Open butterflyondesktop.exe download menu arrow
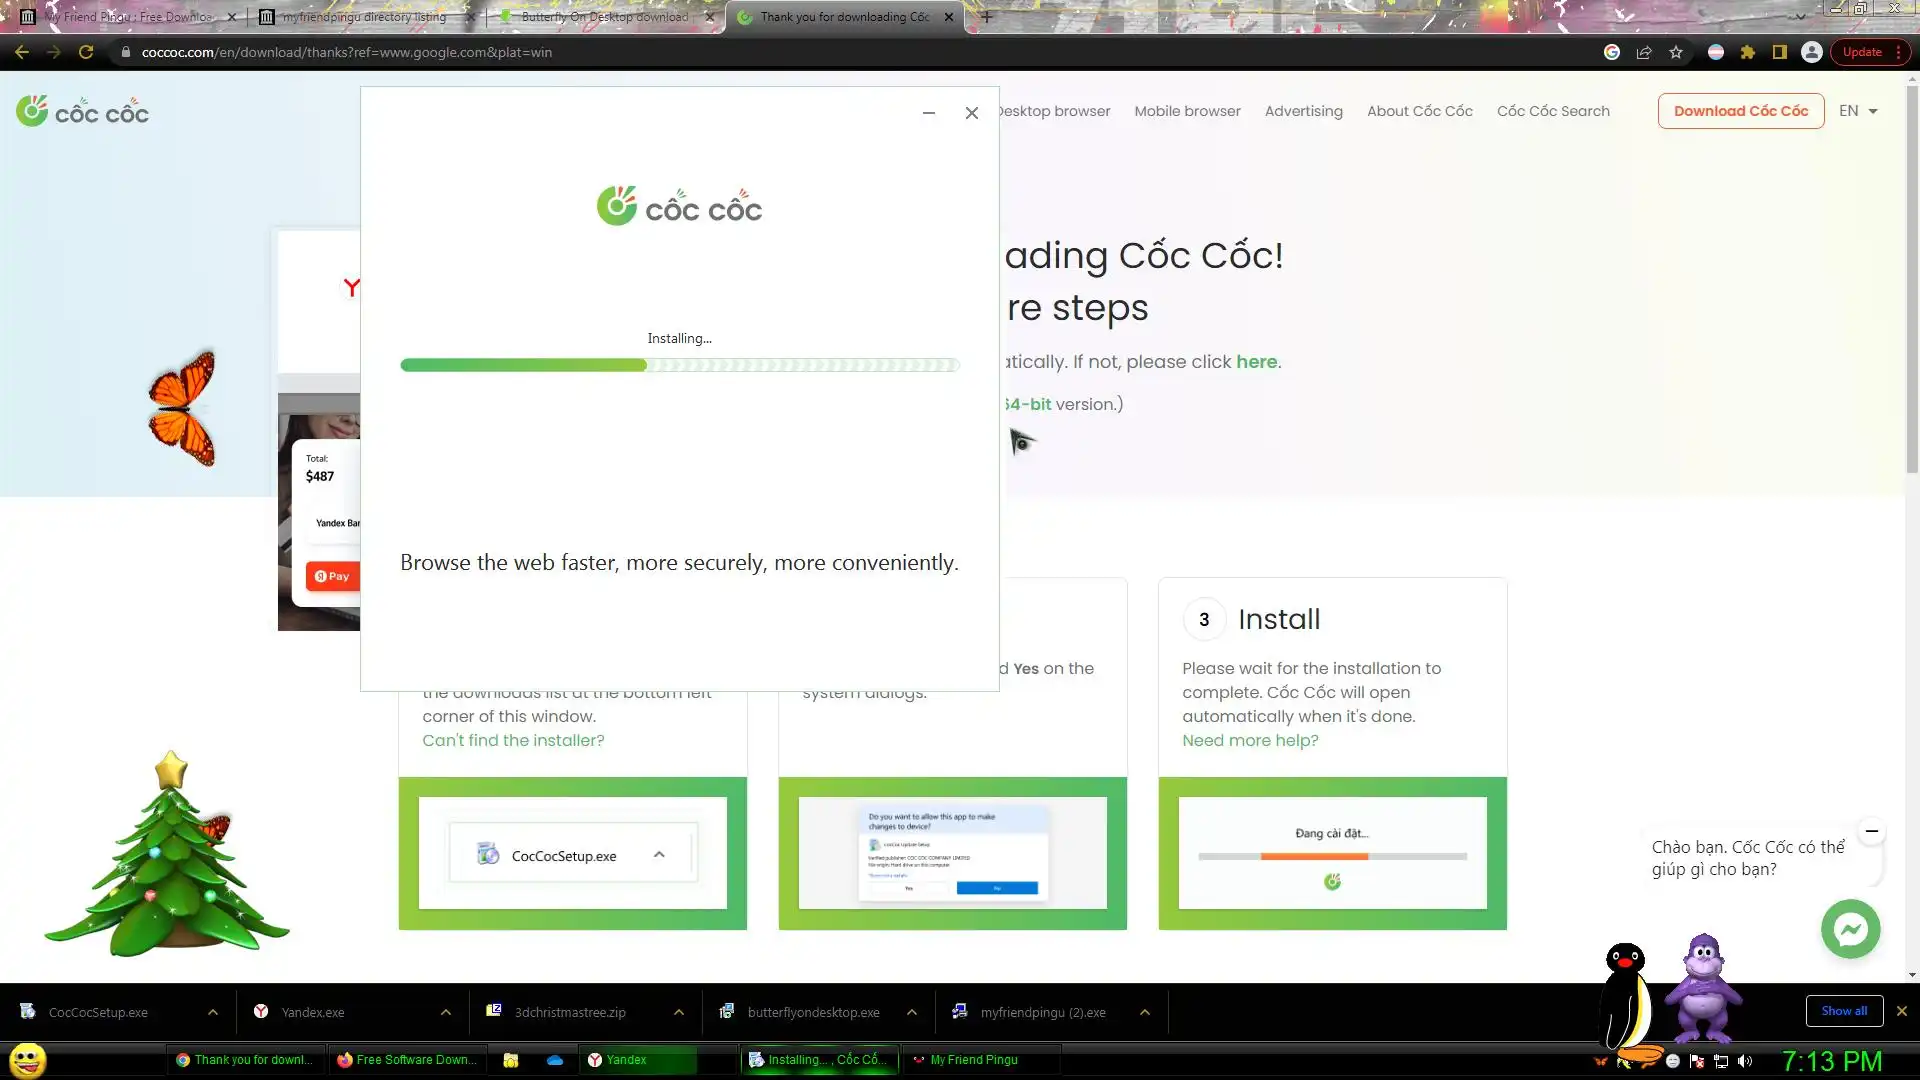This screenshot has height=1080, width=1920. 912,1012
